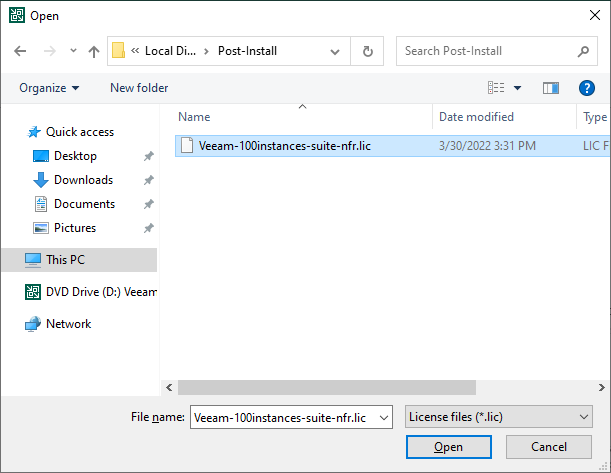The width and height of the screenshot is (611, 473).
Task: Click the Forward navigation arrow
Action: (x=49, y=51)
